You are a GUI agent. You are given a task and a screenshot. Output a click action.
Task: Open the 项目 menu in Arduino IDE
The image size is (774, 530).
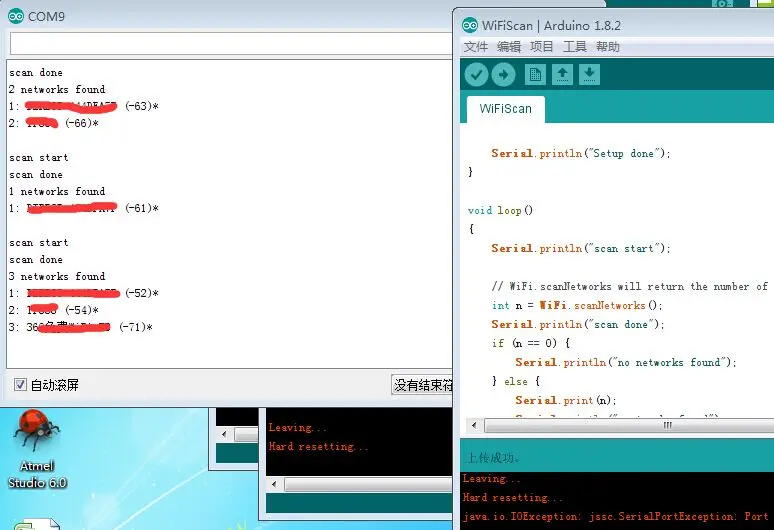pos(542,47)
